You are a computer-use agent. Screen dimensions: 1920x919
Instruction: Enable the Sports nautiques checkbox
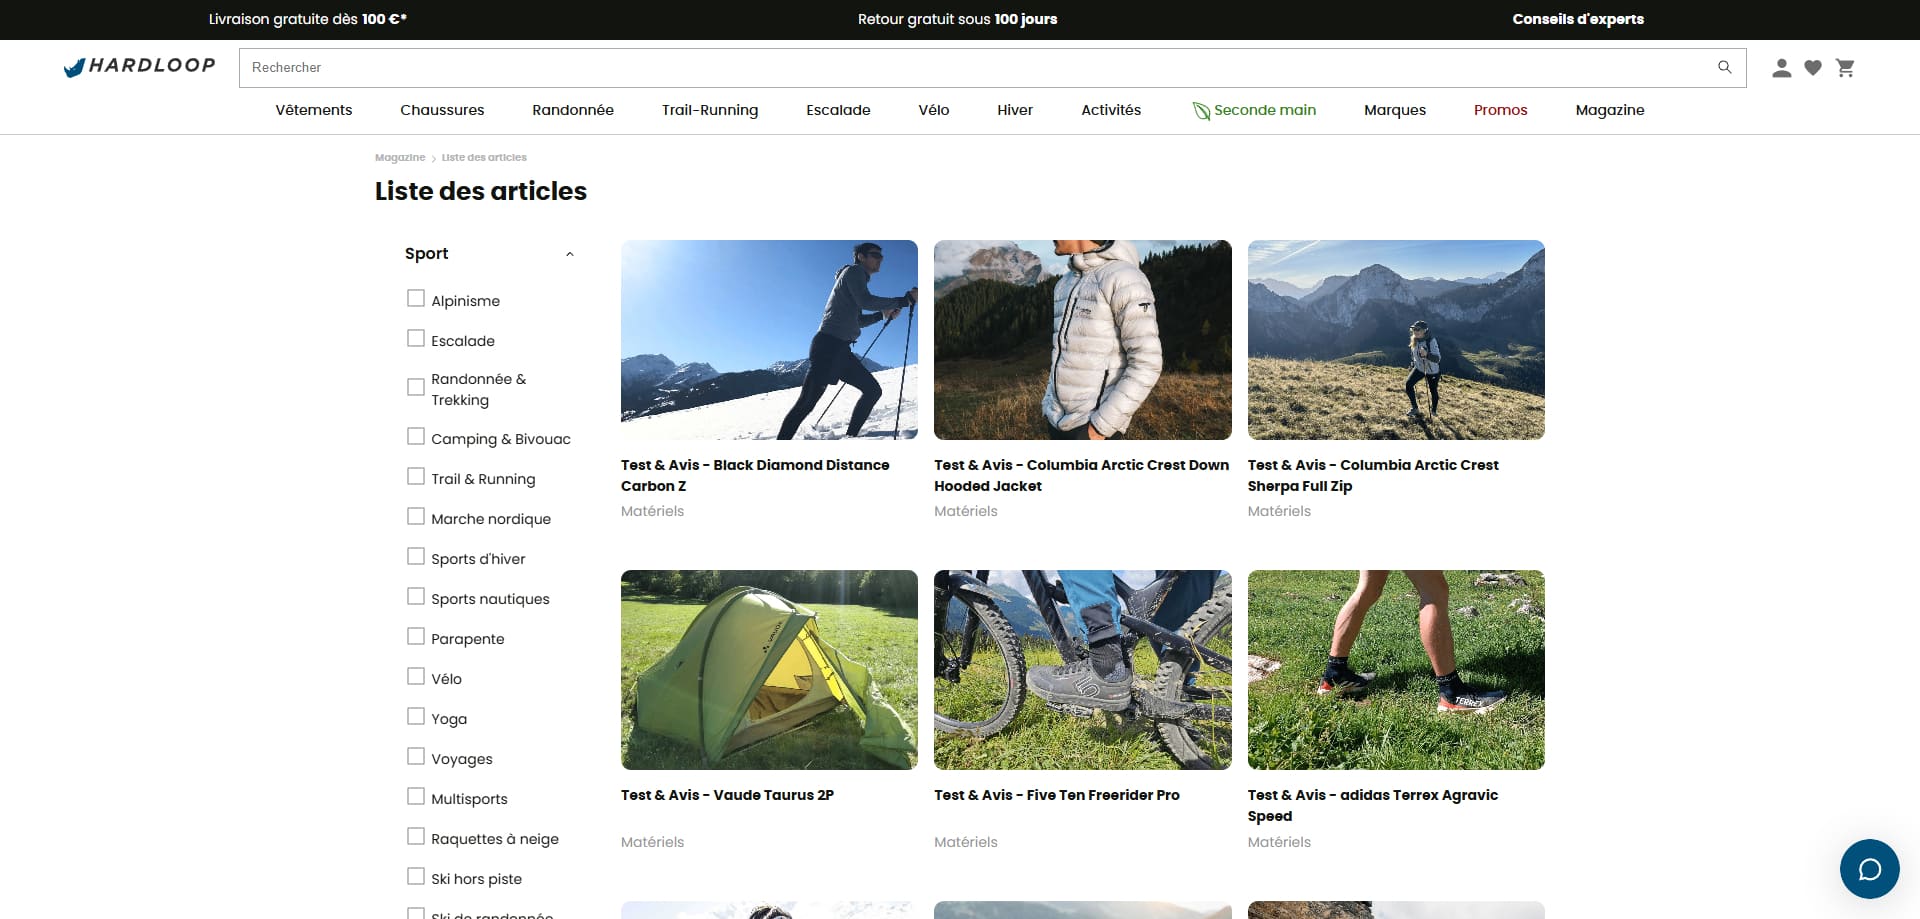pos(416,597)
